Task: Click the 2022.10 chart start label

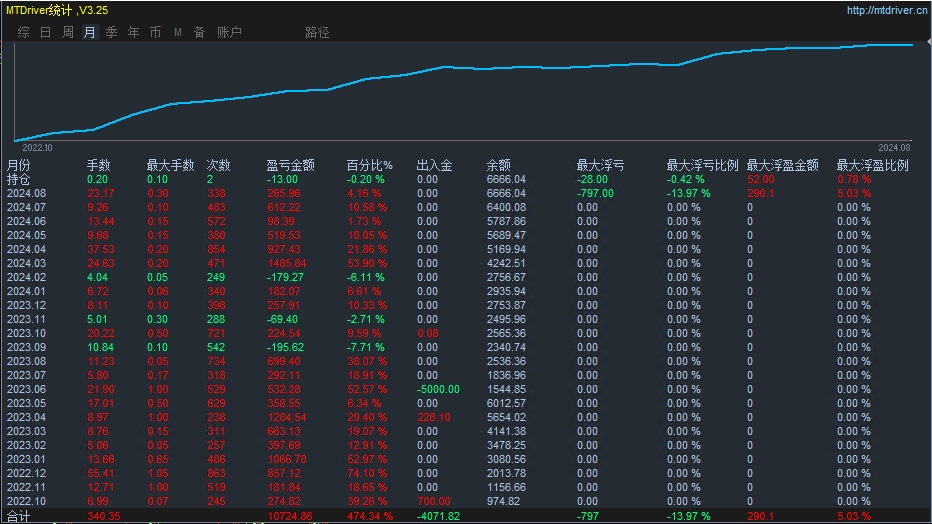Action: tap(37, 148)
